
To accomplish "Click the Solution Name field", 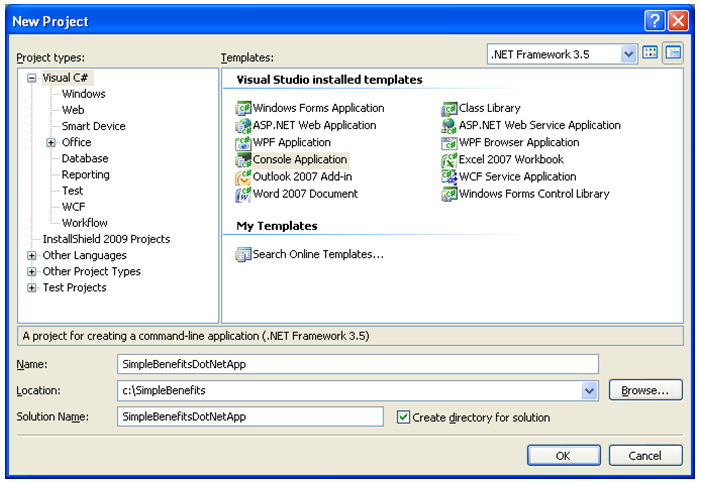I will point(250,417).
